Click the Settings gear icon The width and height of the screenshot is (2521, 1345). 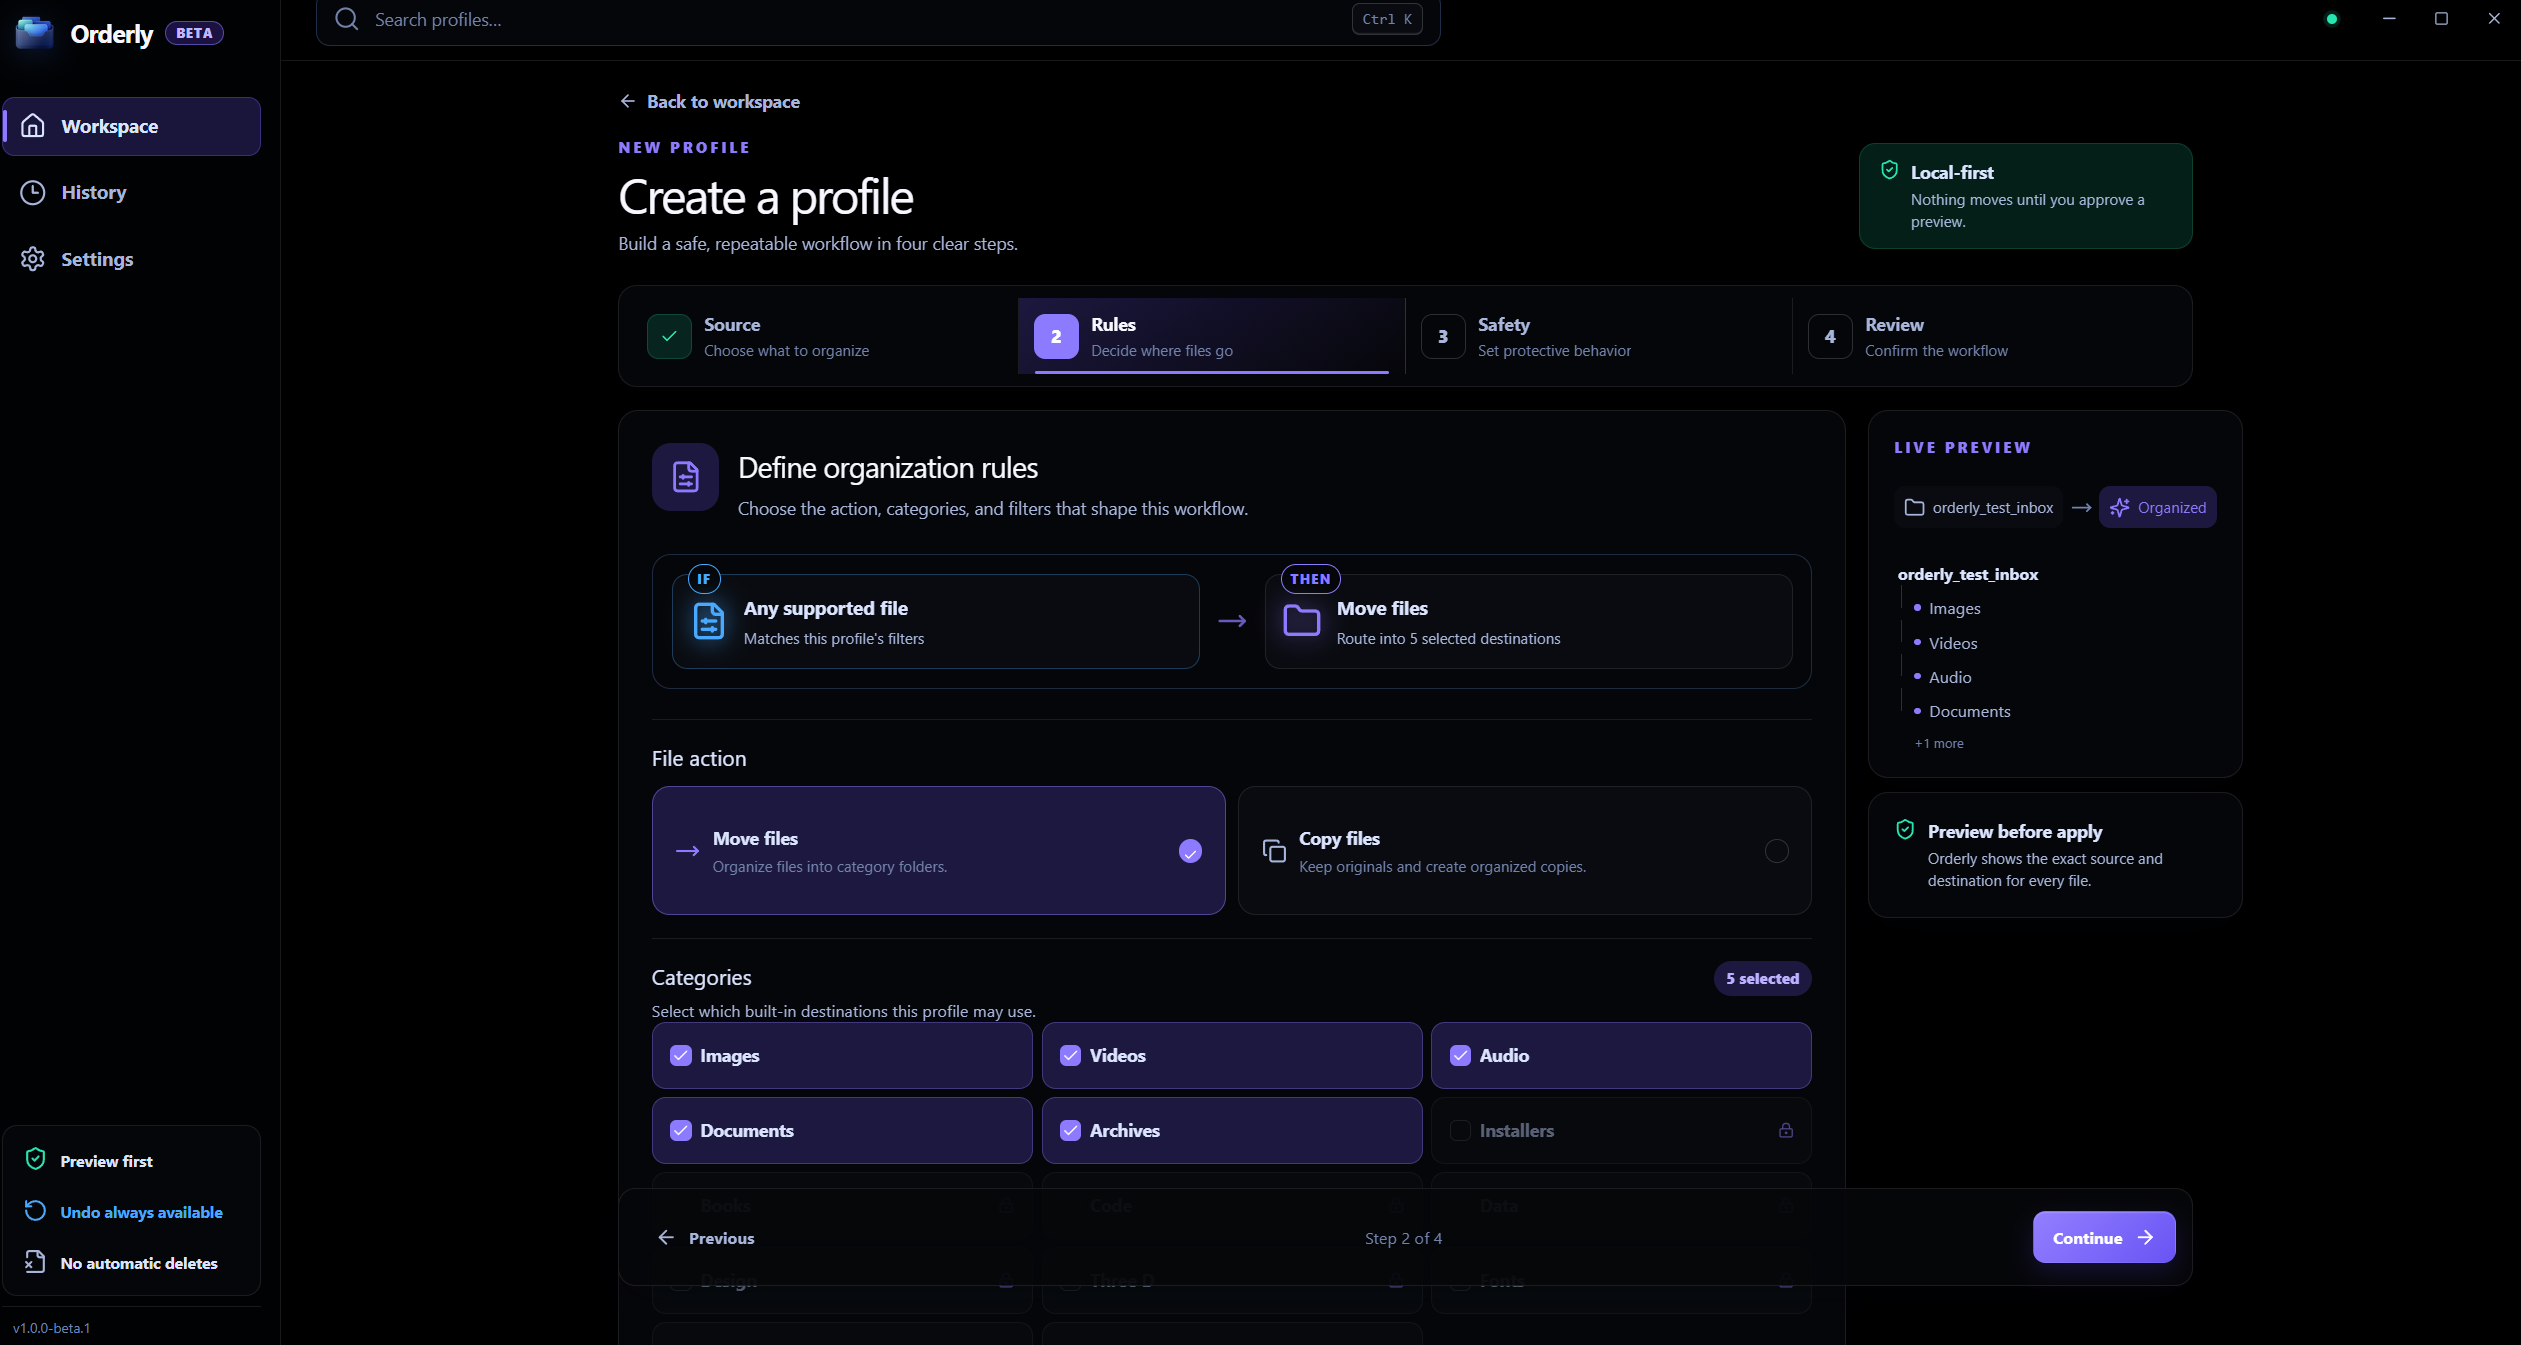[33, 259]
